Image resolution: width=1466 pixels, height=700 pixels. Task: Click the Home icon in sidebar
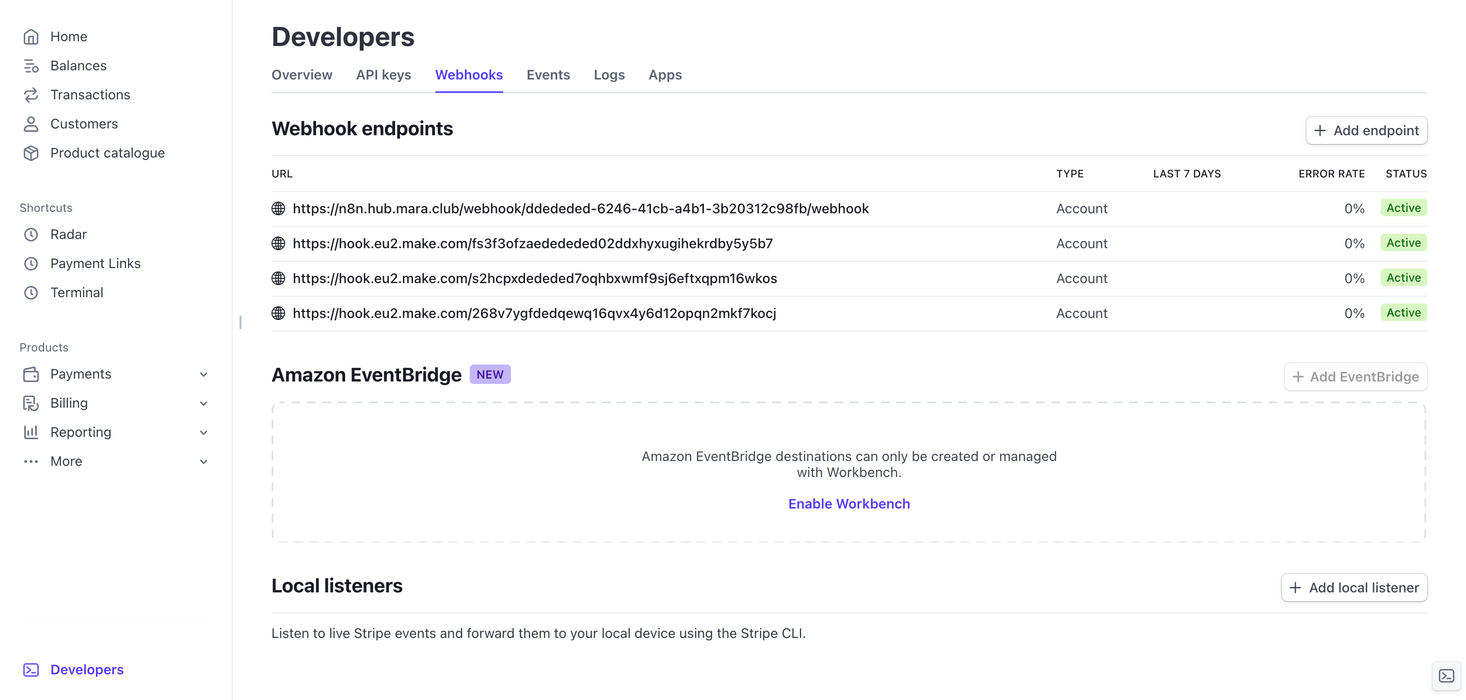[x=31, y=37]
